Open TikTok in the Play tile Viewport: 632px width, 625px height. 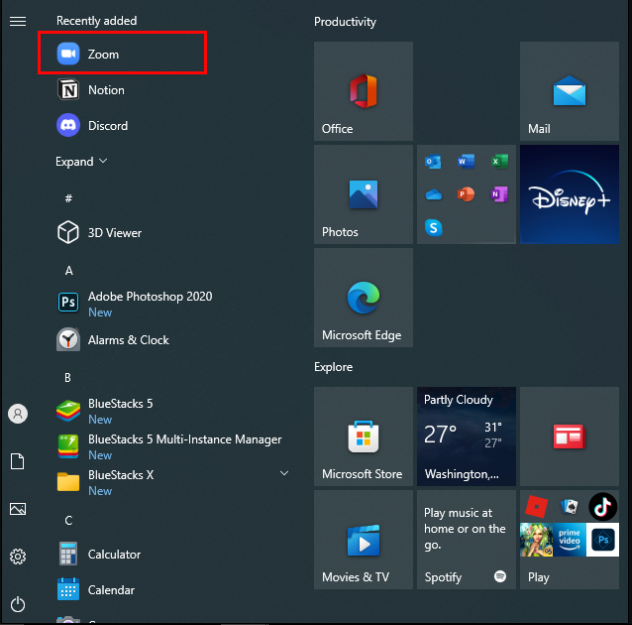(x=603, y=507)
